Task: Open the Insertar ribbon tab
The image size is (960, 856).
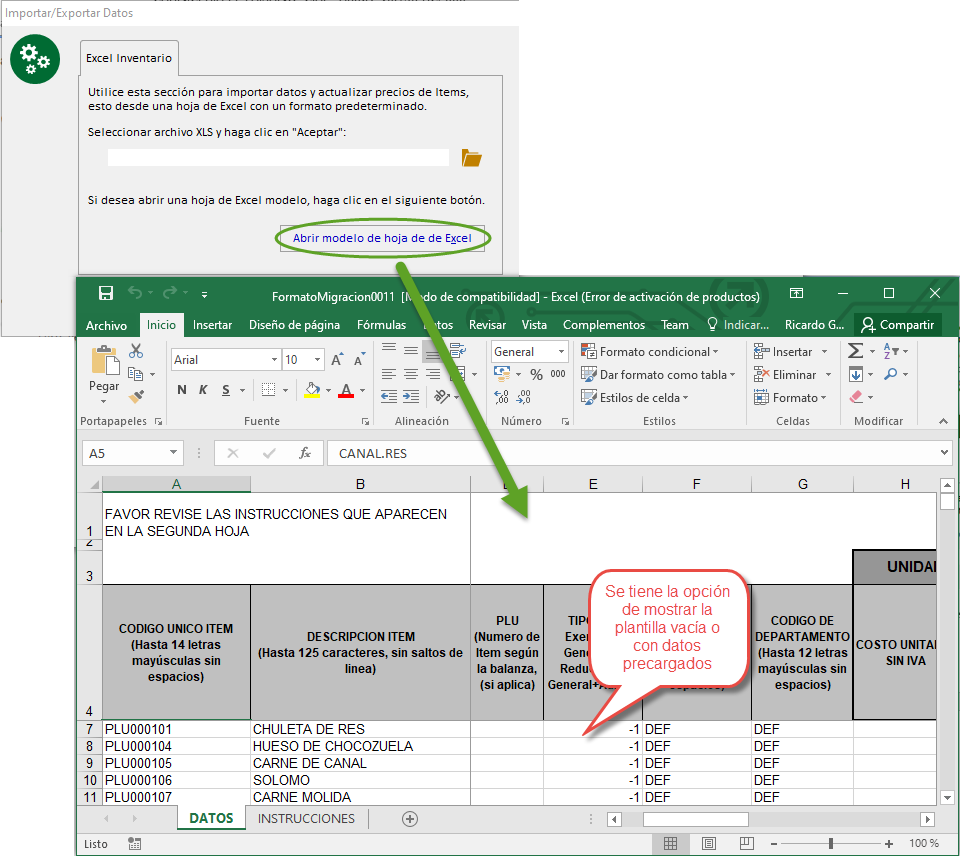Action: (212, 325)
